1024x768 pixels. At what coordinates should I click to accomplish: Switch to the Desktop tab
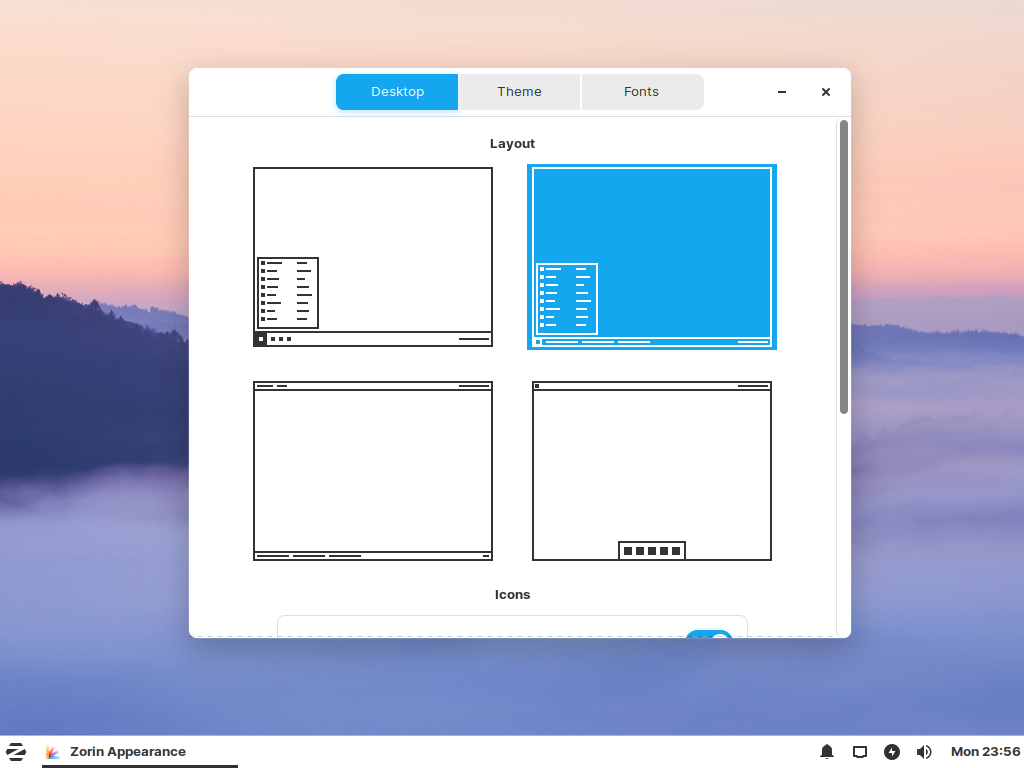tap(397, 92)
